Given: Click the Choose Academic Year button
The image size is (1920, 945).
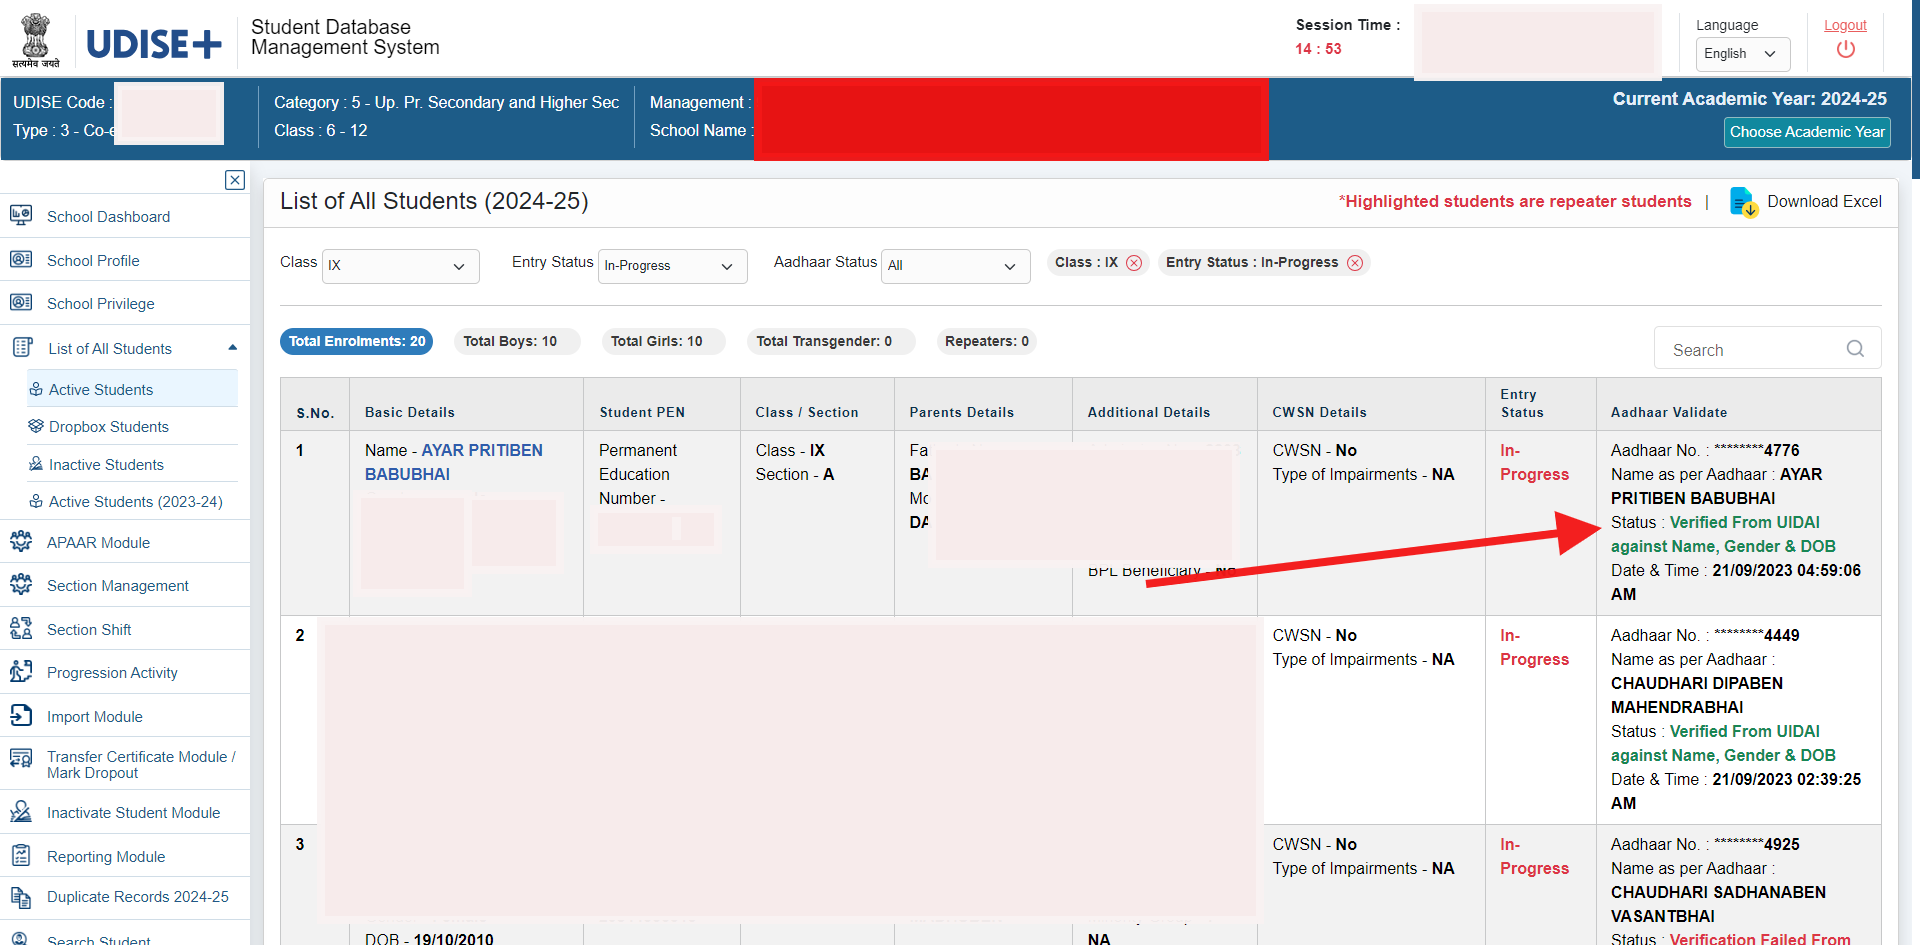Looking at the screenshot, I should pos(1805,131).
